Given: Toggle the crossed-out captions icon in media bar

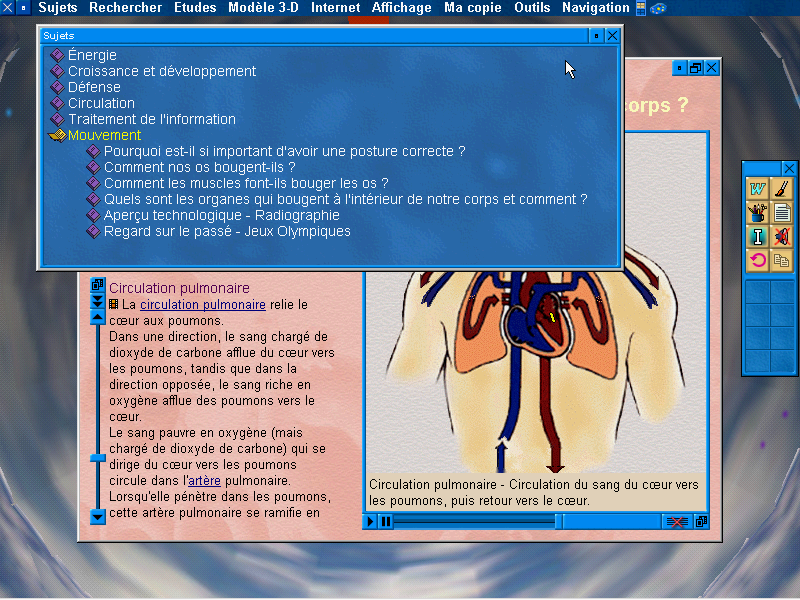Looking at the screenshot, I should coord(677,521).
